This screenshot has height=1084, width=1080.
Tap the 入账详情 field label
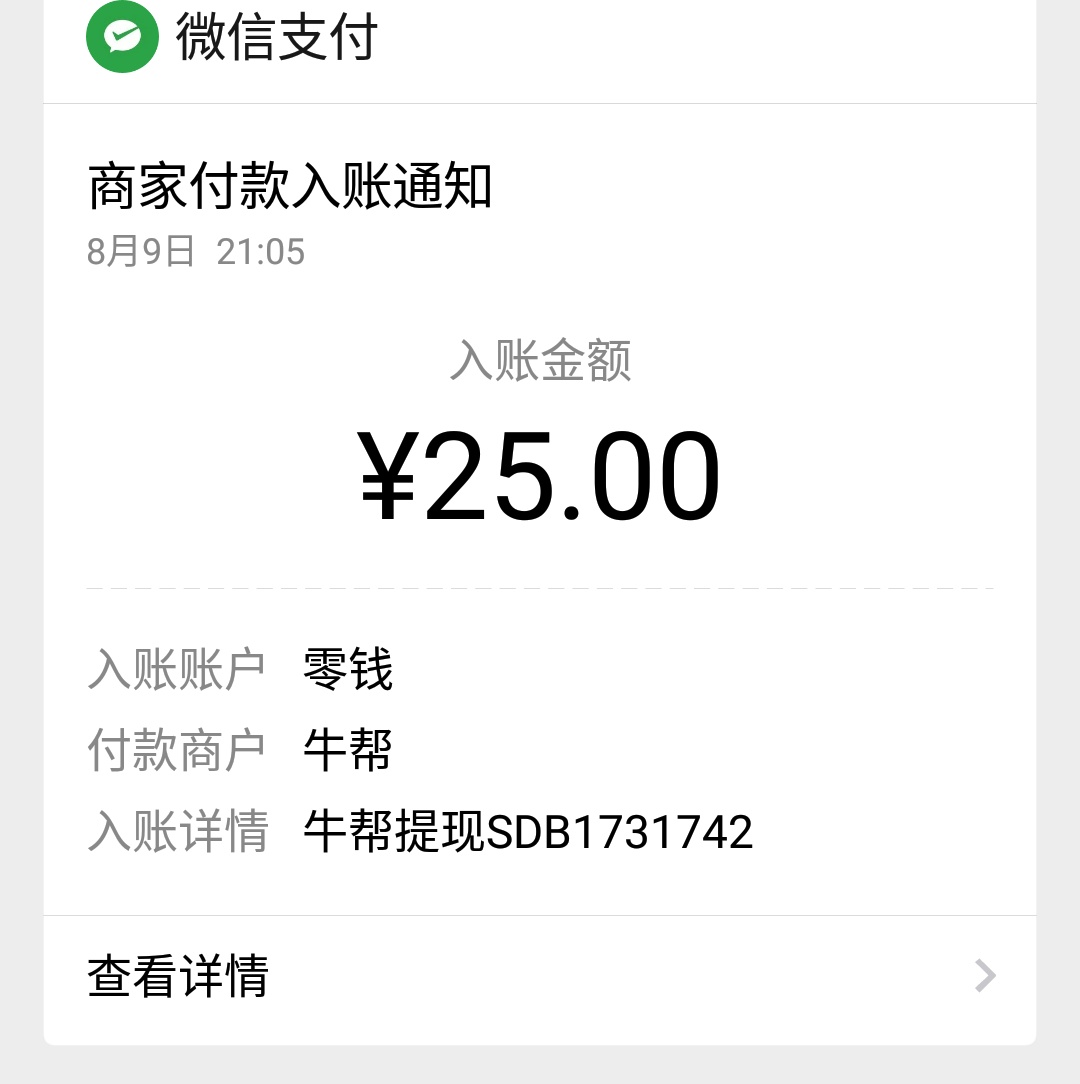pyautogui.click(x=177, y=831)
